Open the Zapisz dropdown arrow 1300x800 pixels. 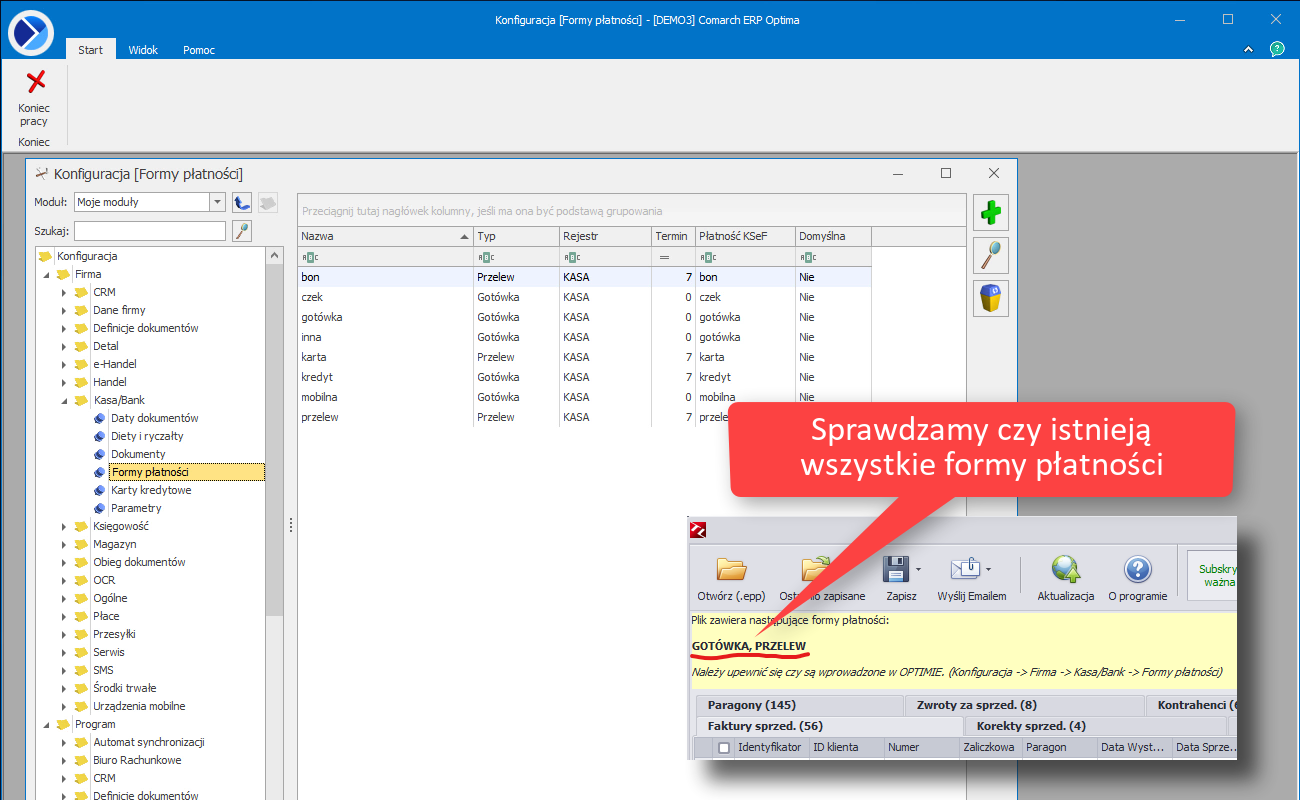click(918, 570)
